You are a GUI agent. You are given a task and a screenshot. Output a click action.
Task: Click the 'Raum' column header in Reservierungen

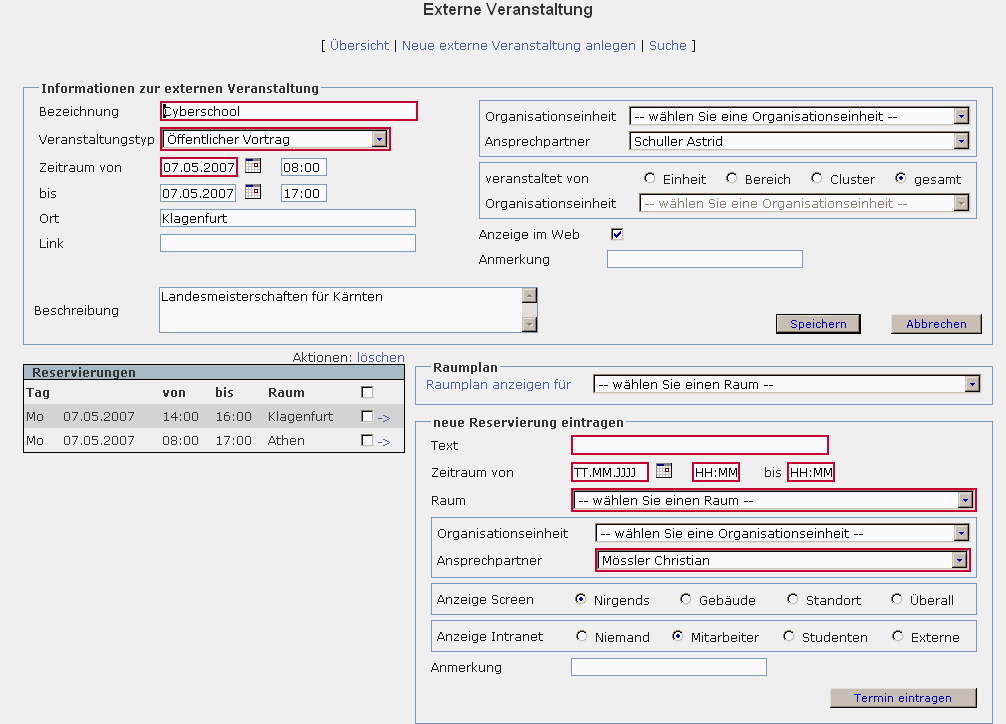tap(286, 392)
